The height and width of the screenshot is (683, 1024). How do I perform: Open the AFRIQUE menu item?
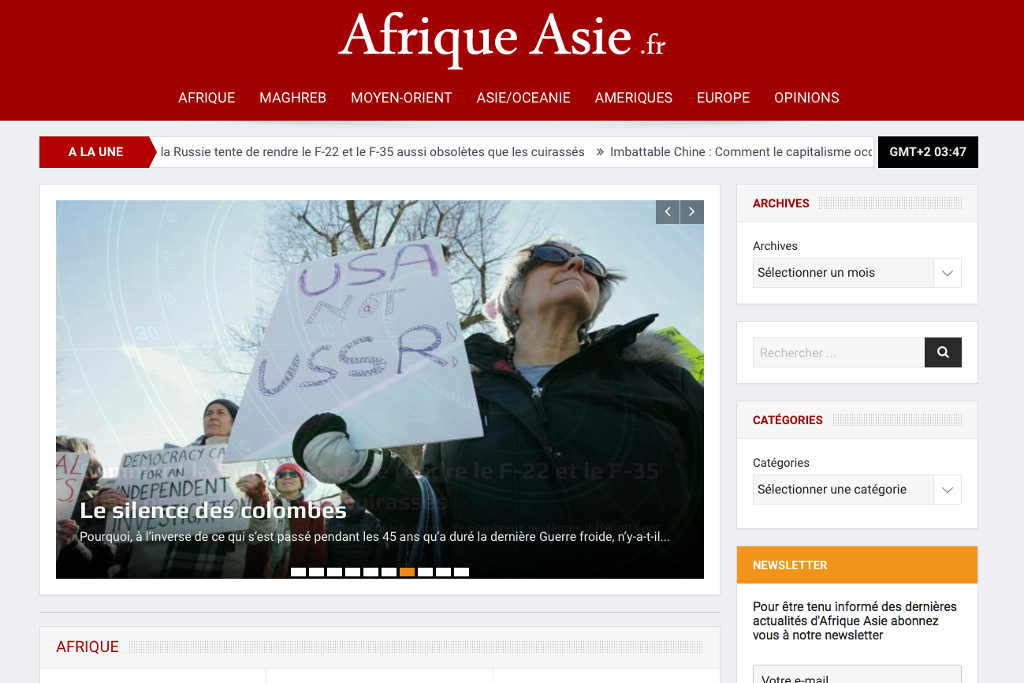(206, 98)
